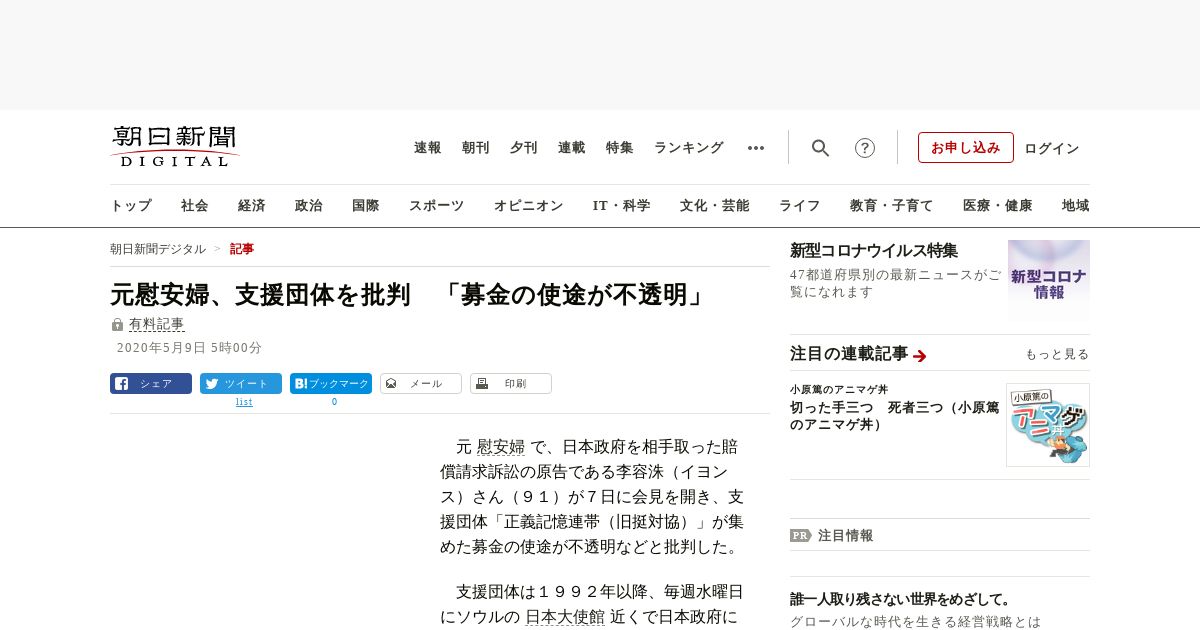Open 切った手三つ 死者三つ article link
This screenshot has height=630, width=1200.
tap(894, 416)
